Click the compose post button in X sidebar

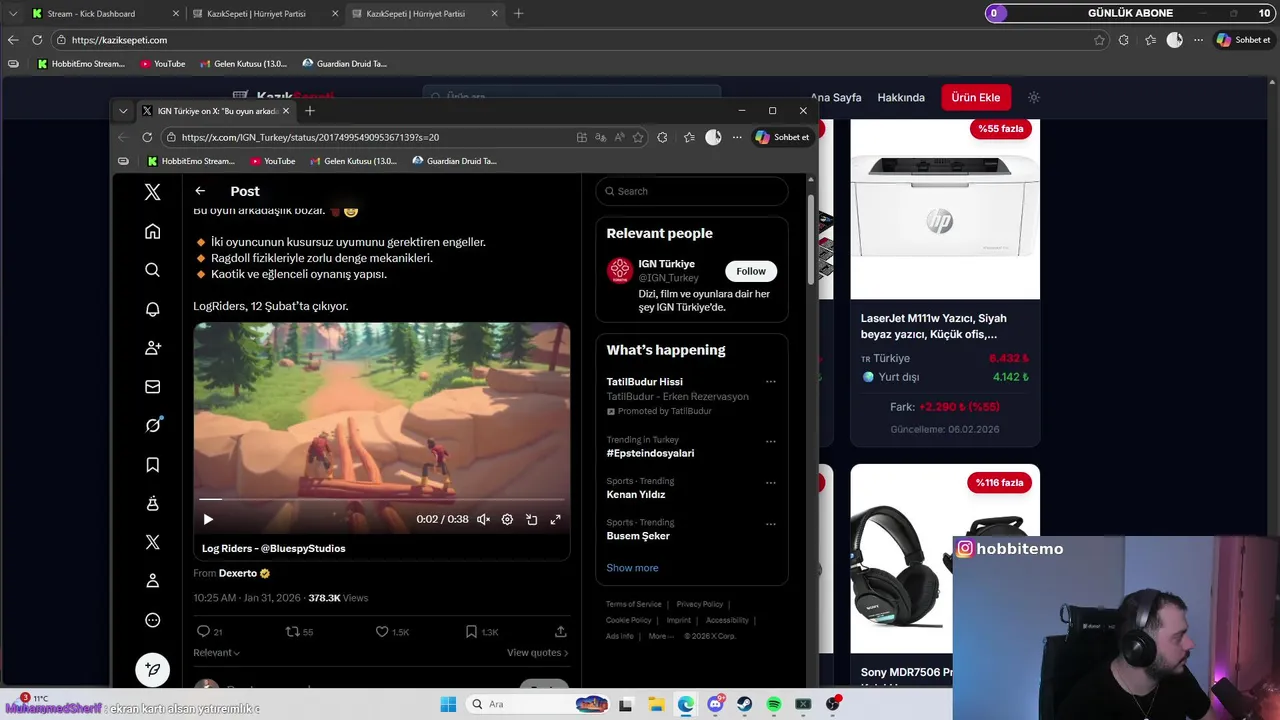coord(152,669)
